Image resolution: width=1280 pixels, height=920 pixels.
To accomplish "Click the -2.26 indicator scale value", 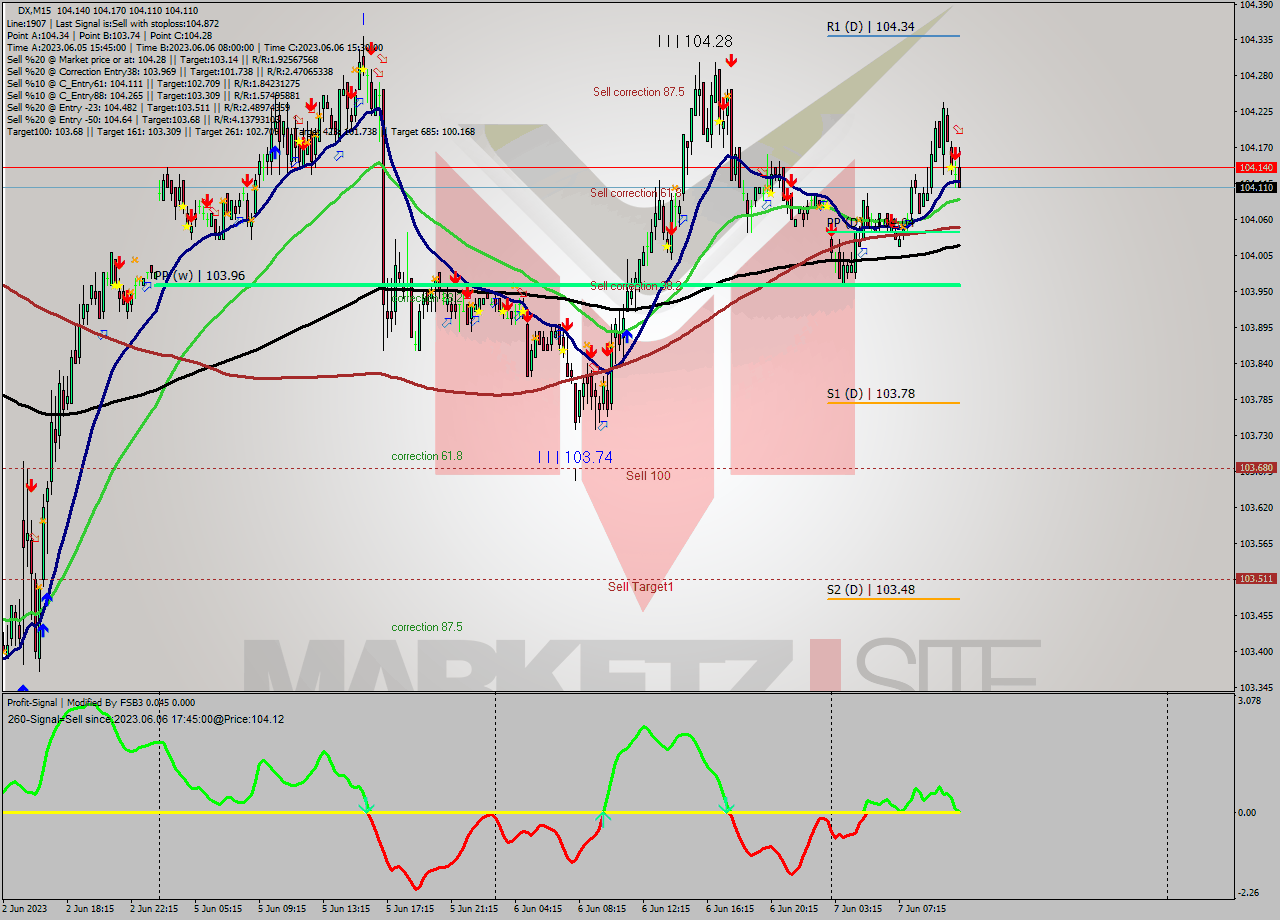I will [1249, 893].
